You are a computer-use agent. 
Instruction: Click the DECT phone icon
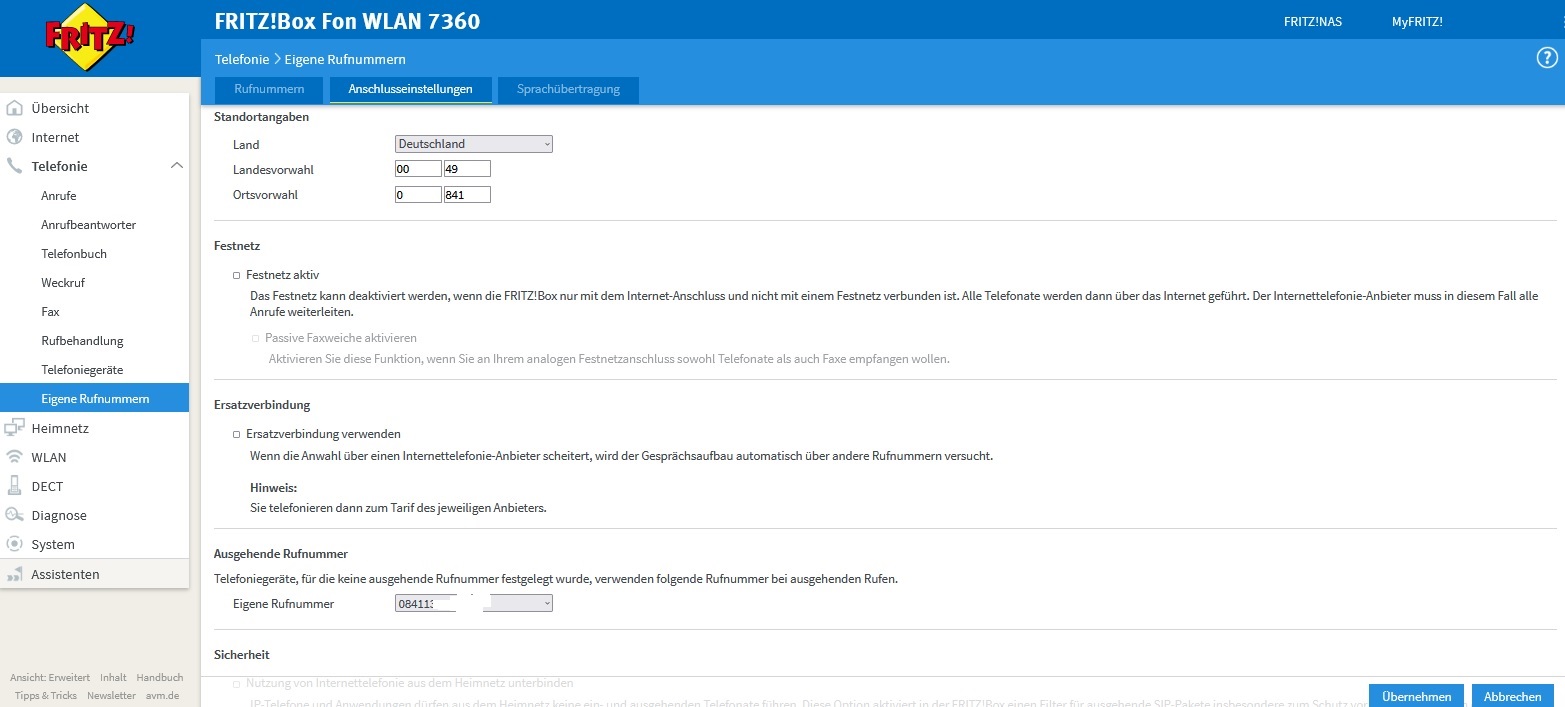(14, 486)
